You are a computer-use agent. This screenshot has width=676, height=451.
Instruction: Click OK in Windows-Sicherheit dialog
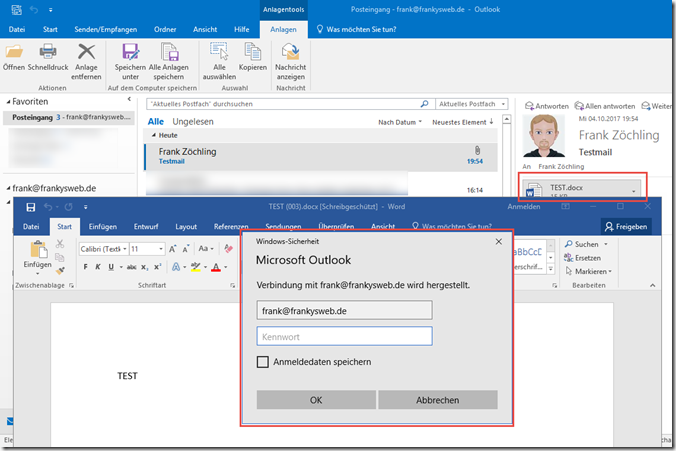(x=316, y=400)
